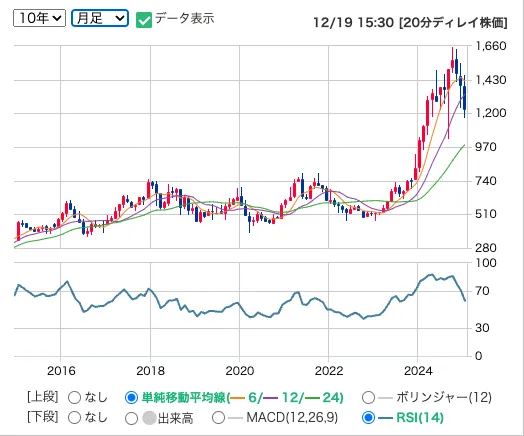This screenshot has height=436, width=524.
Task: Click the 1,660 price axis label
Action: pos(491,46)
